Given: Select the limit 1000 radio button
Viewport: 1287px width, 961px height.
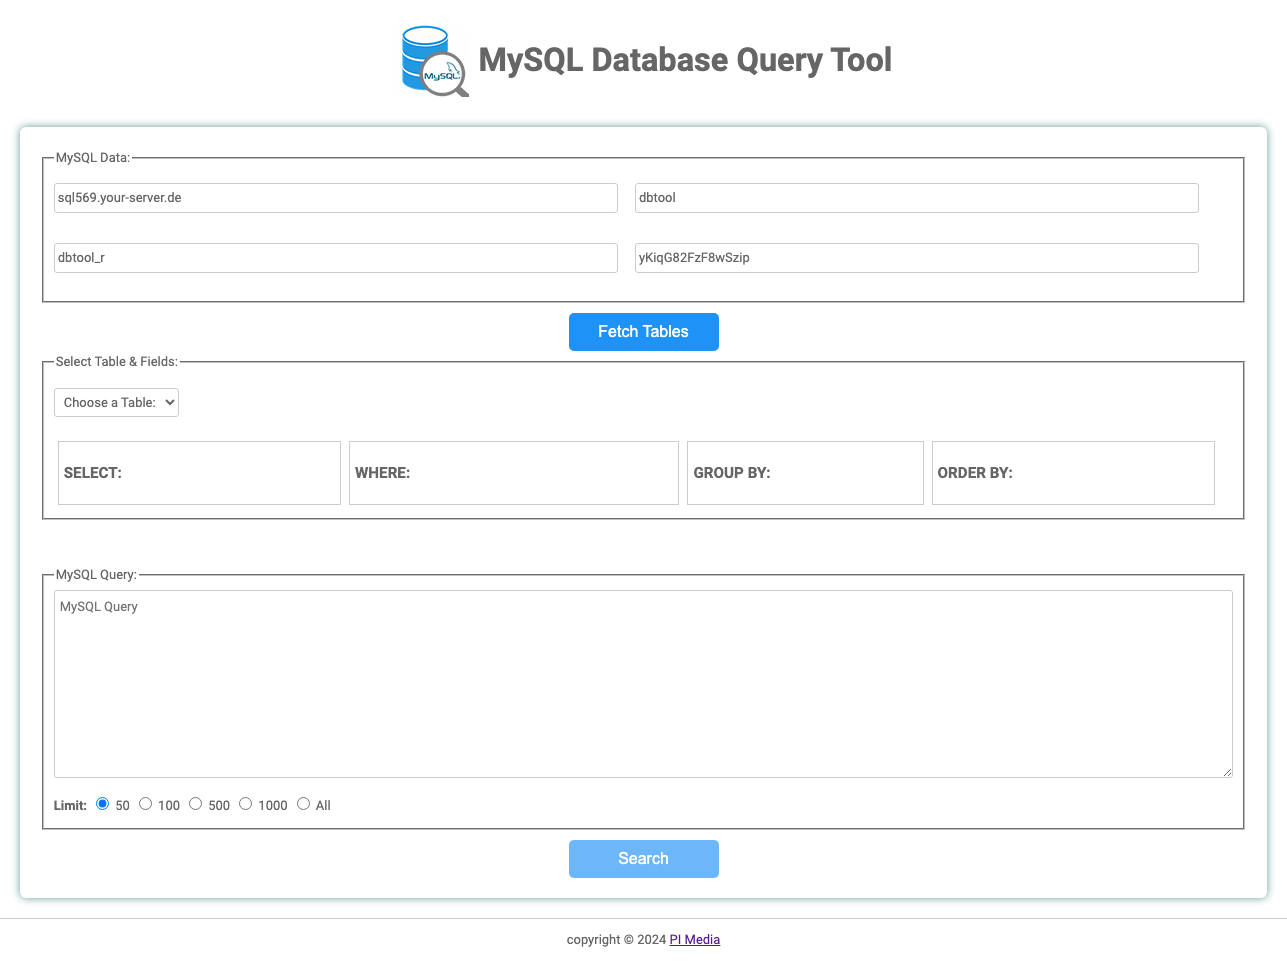Looking at the screenshot, I should pos(245,804).
